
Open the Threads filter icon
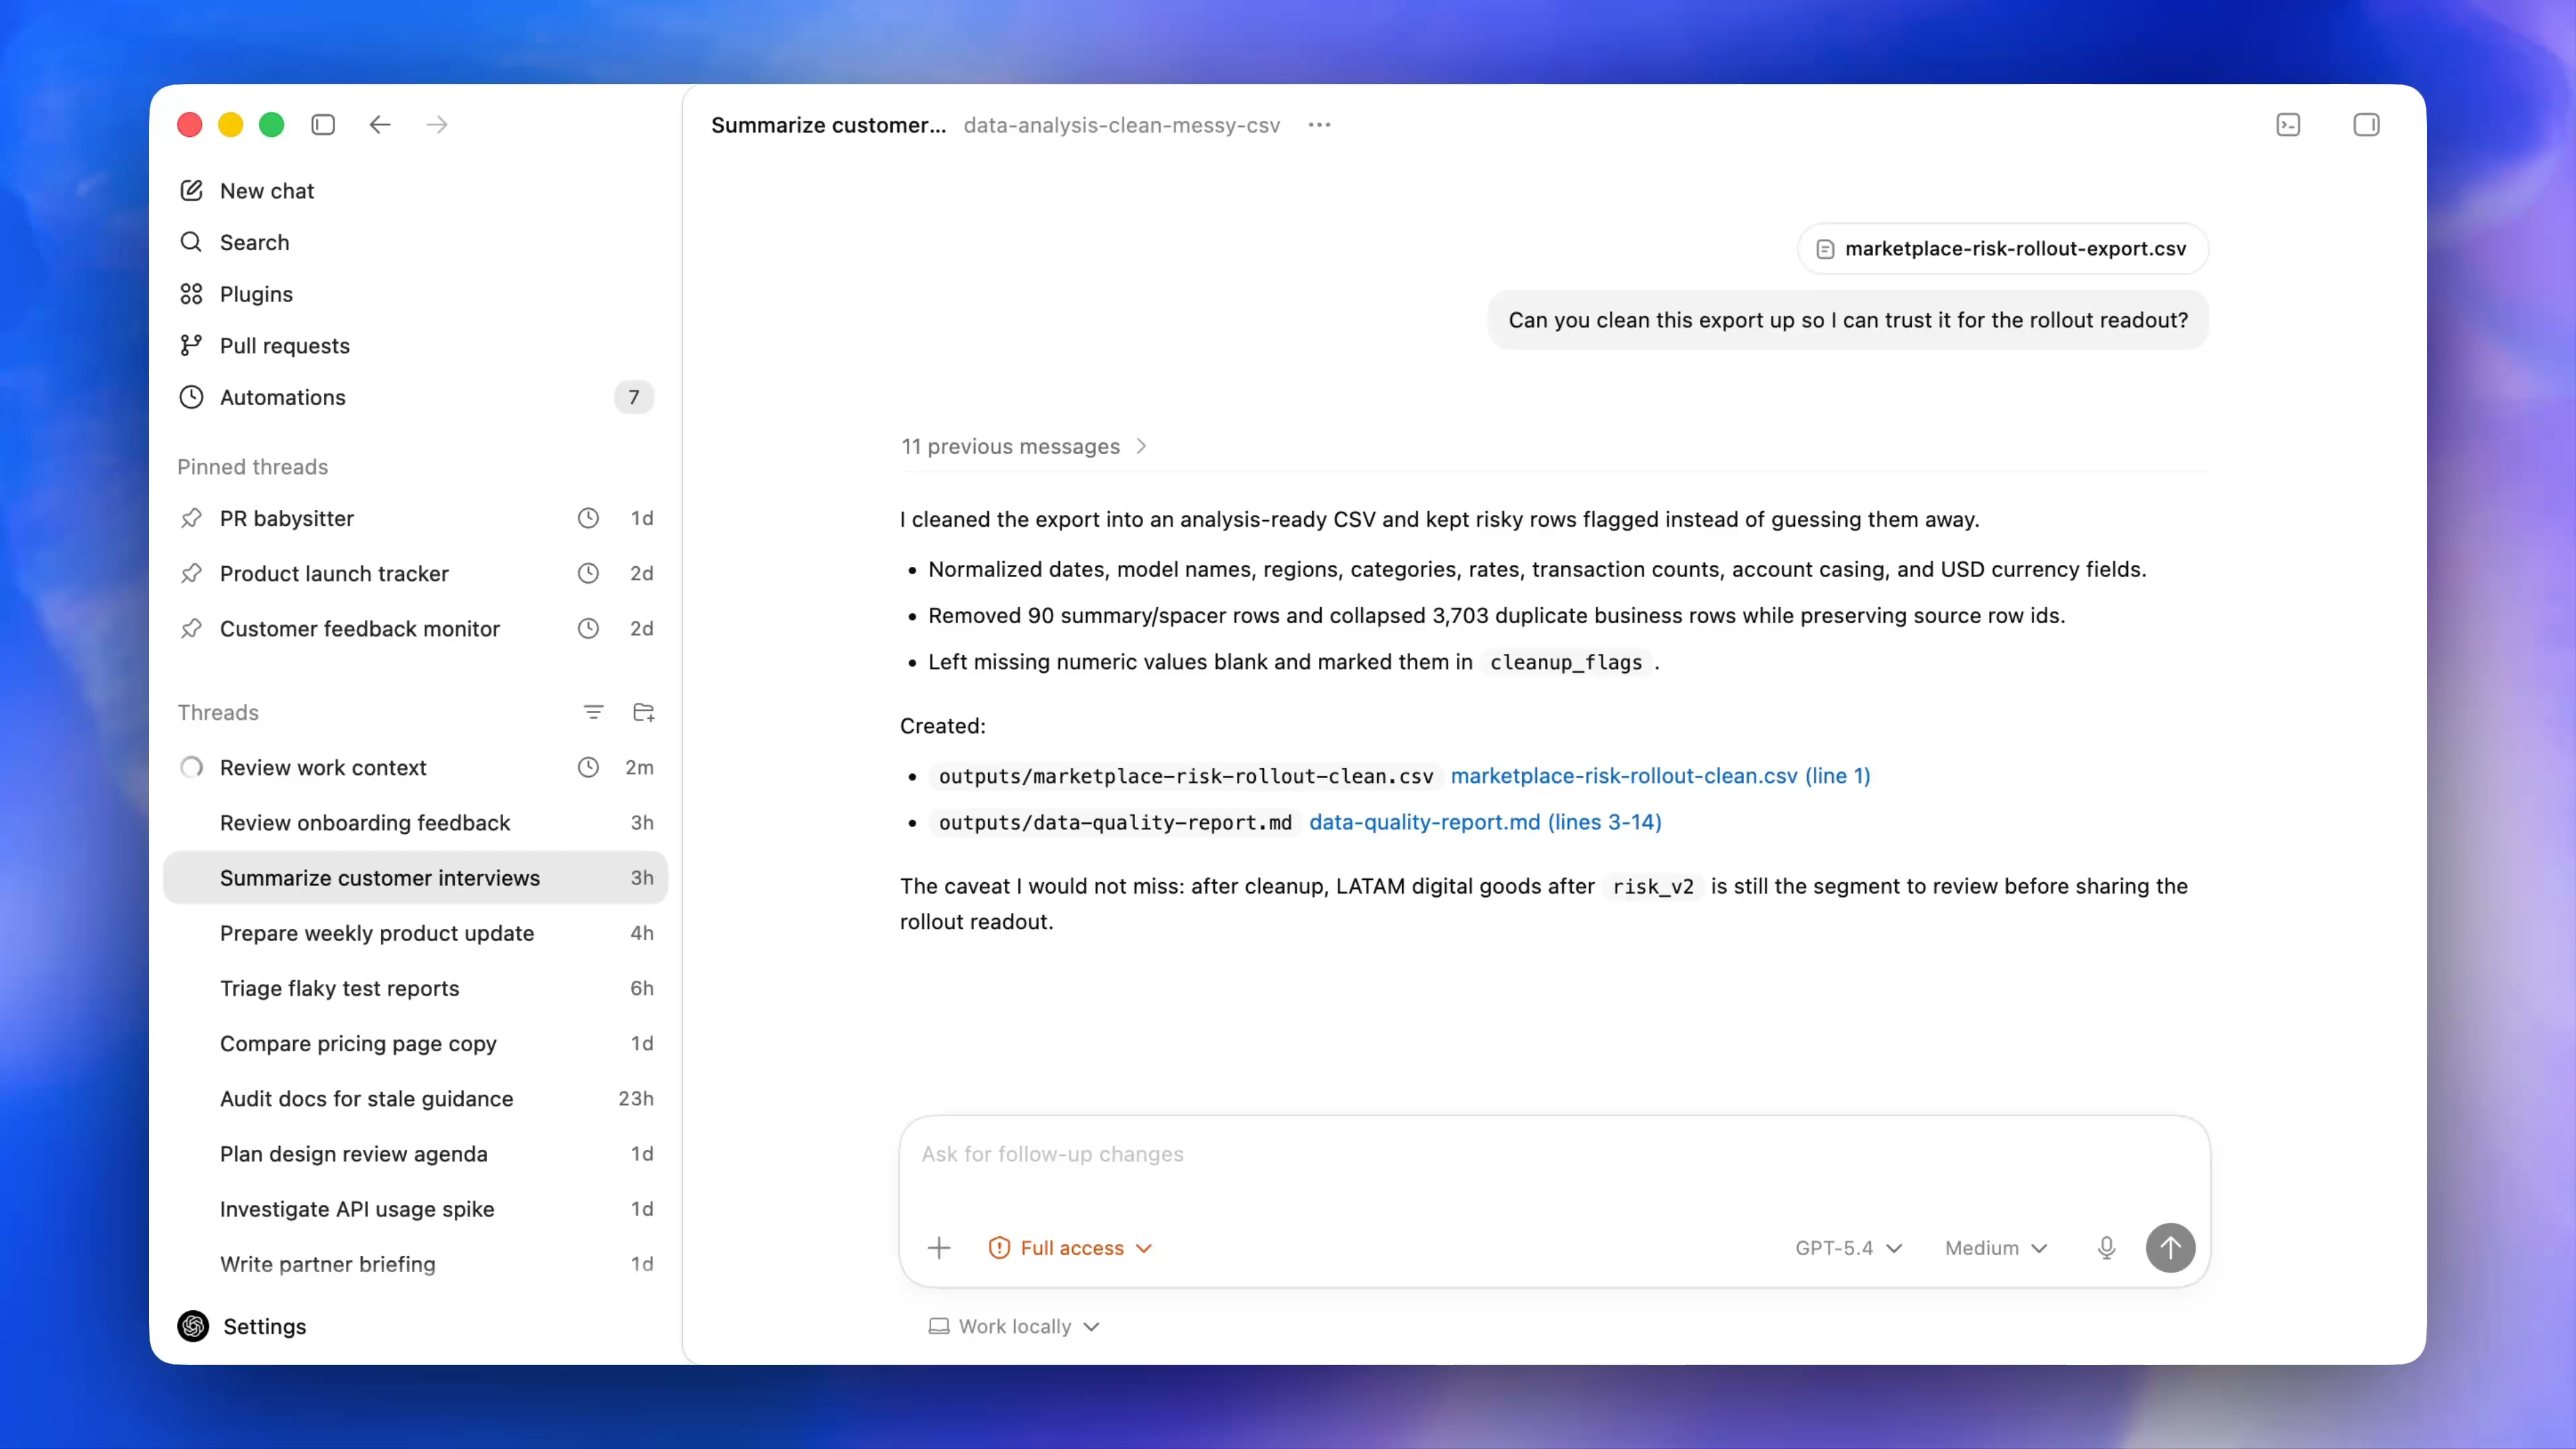[593, 712]
